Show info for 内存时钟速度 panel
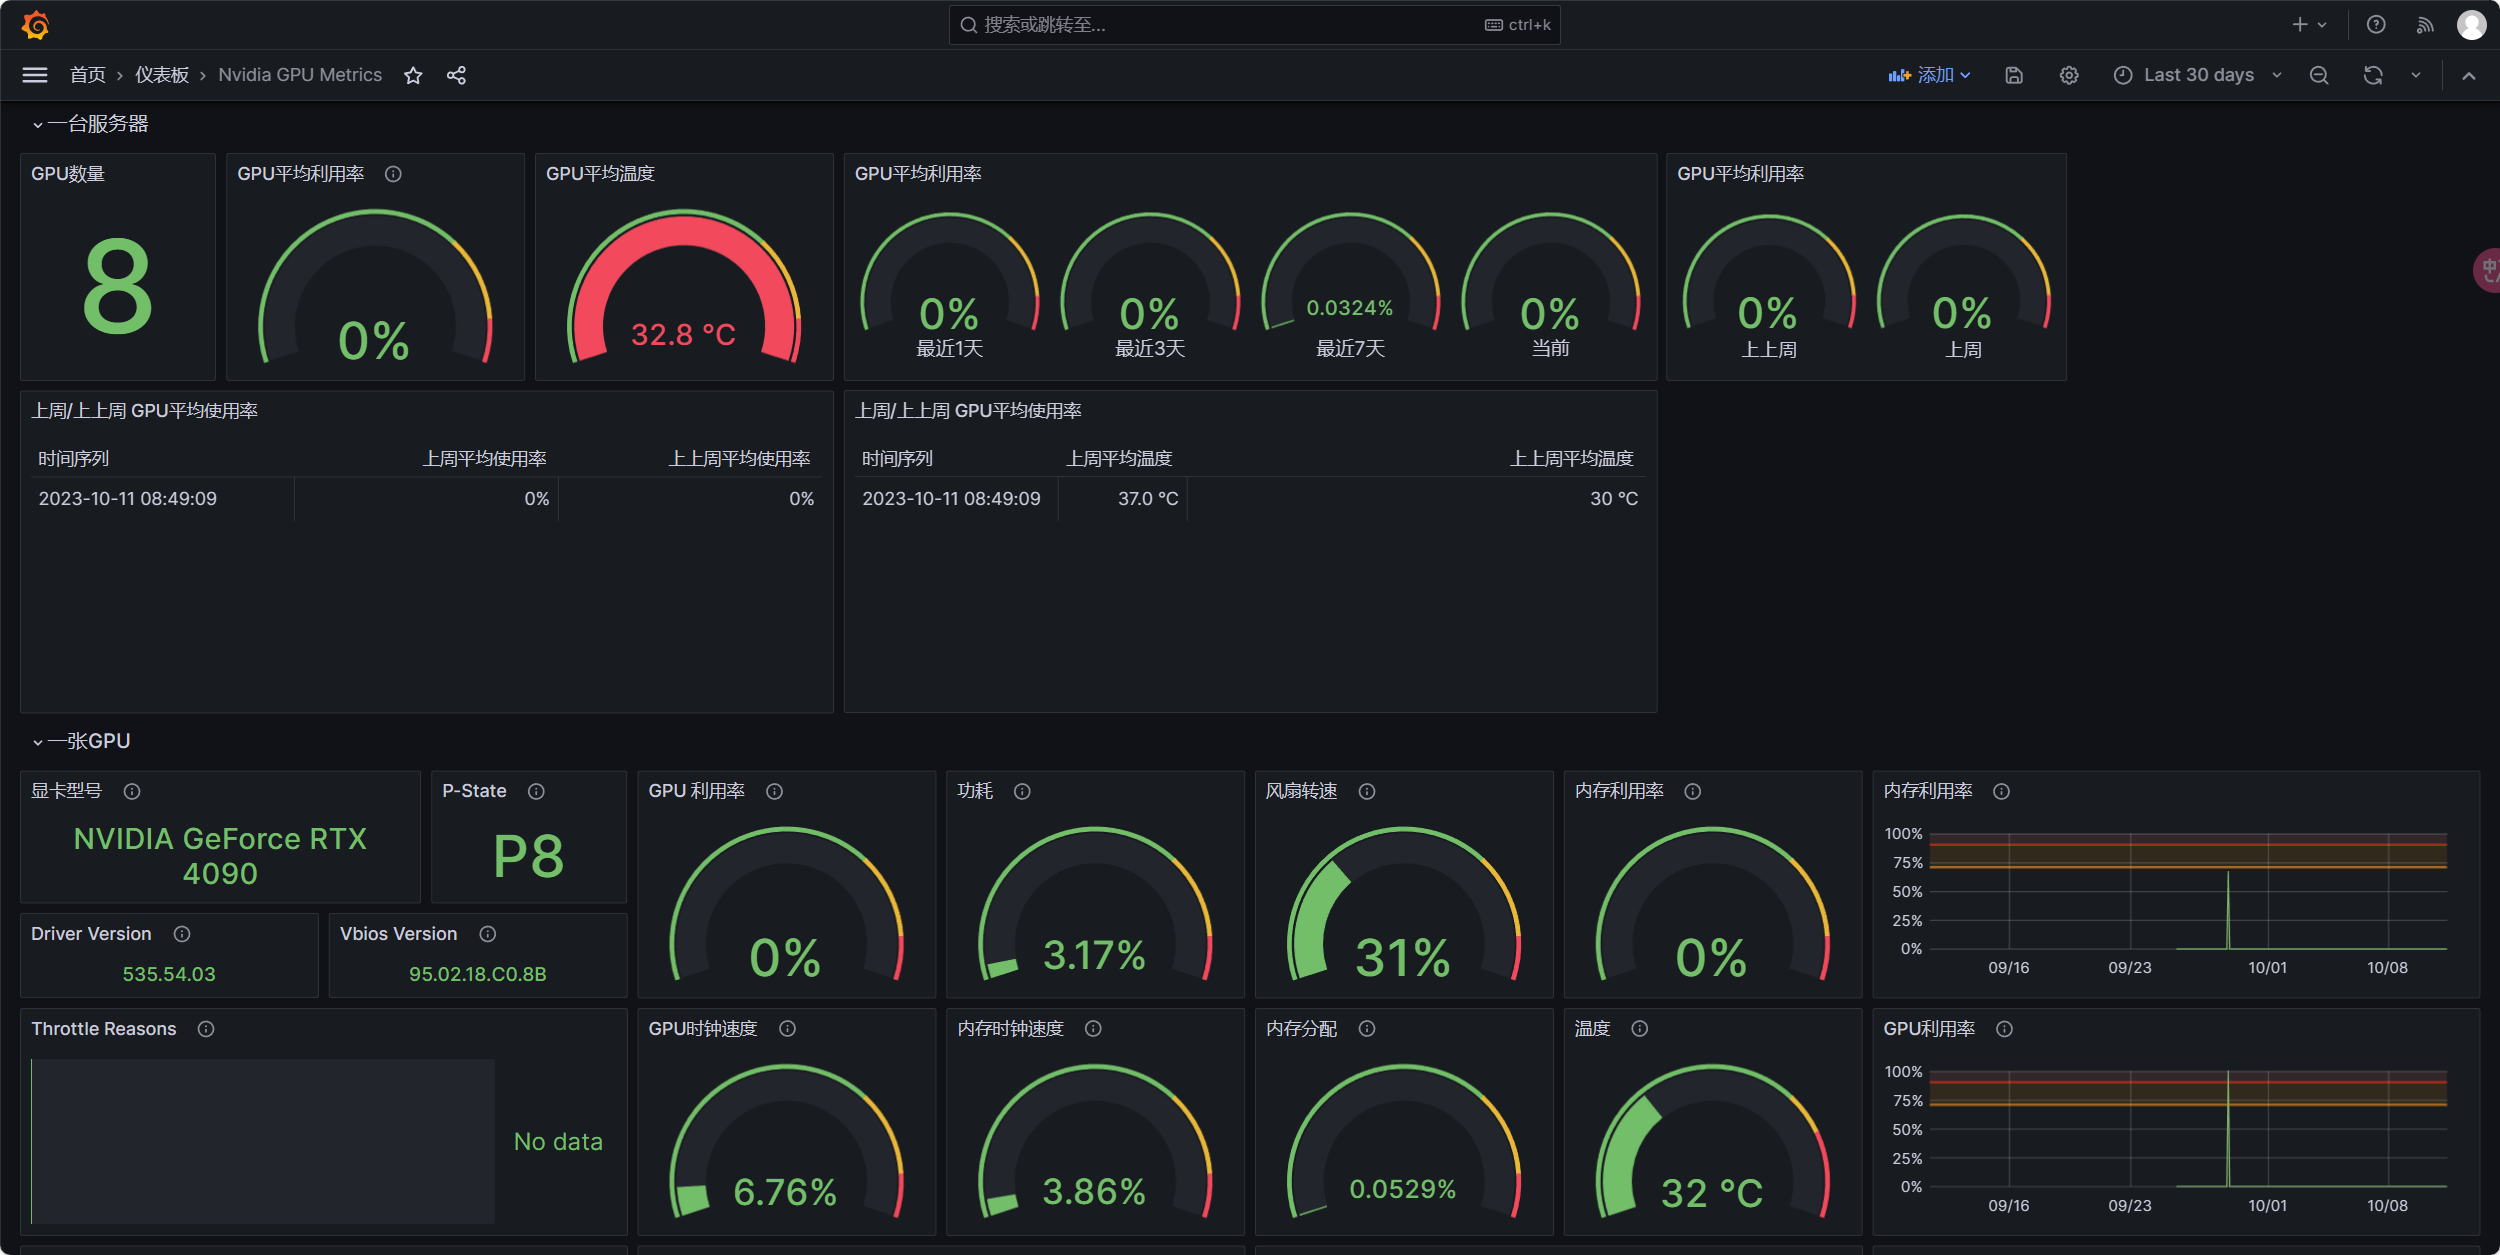 click(1093, 1029)
